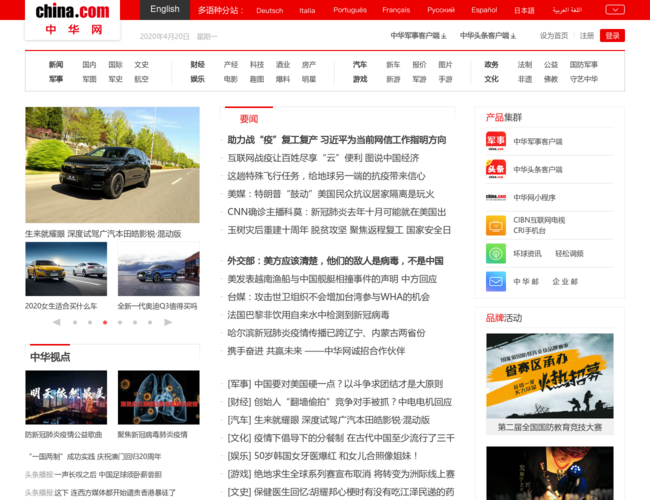The image size is (650, 500).
Task: Open the 聚焦新冠病毒肺炎疫情 lungs thumbnail
Action: 158,397
